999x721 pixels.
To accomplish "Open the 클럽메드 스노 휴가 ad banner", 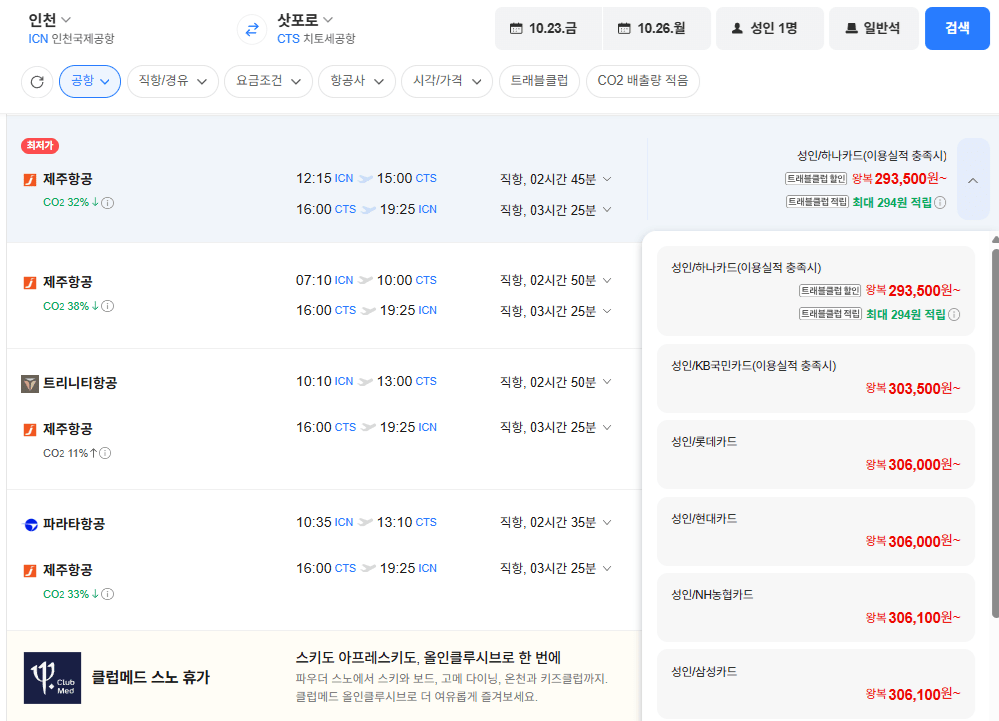I will click(325, 676).
